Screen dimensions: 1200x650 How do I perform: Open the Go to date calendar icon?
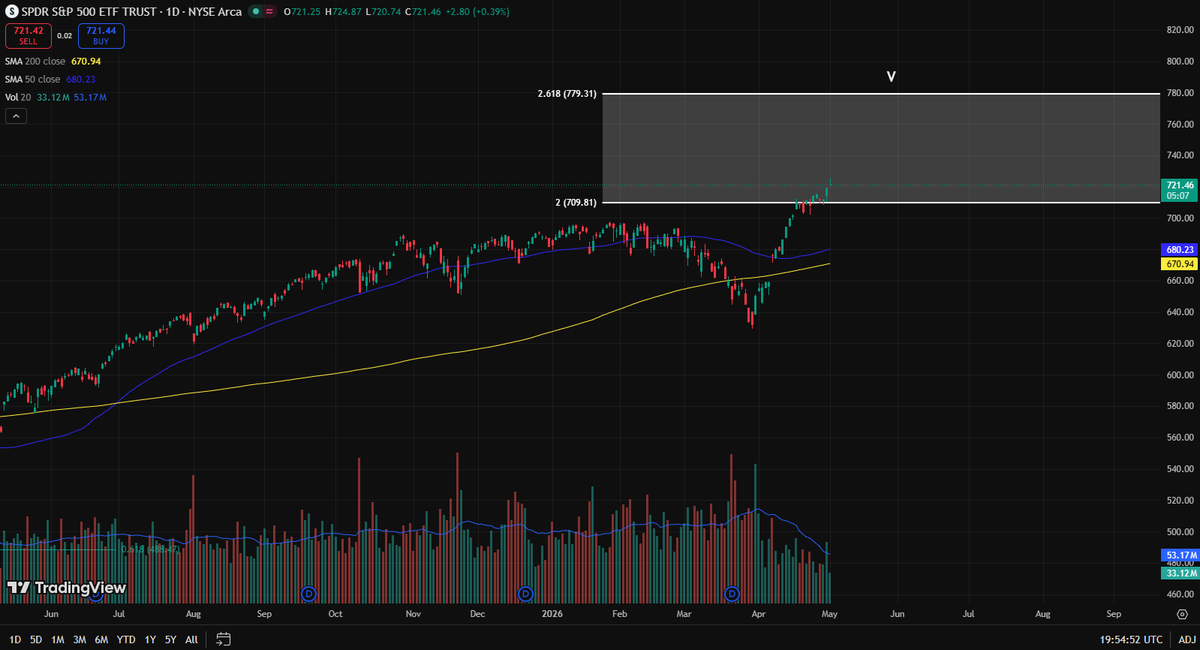(224, 638)
